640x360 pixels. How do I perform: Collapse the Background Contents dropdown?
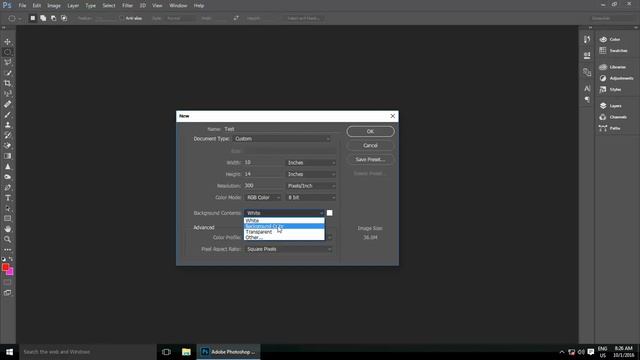pyautogui.click(x=284, y=213)
